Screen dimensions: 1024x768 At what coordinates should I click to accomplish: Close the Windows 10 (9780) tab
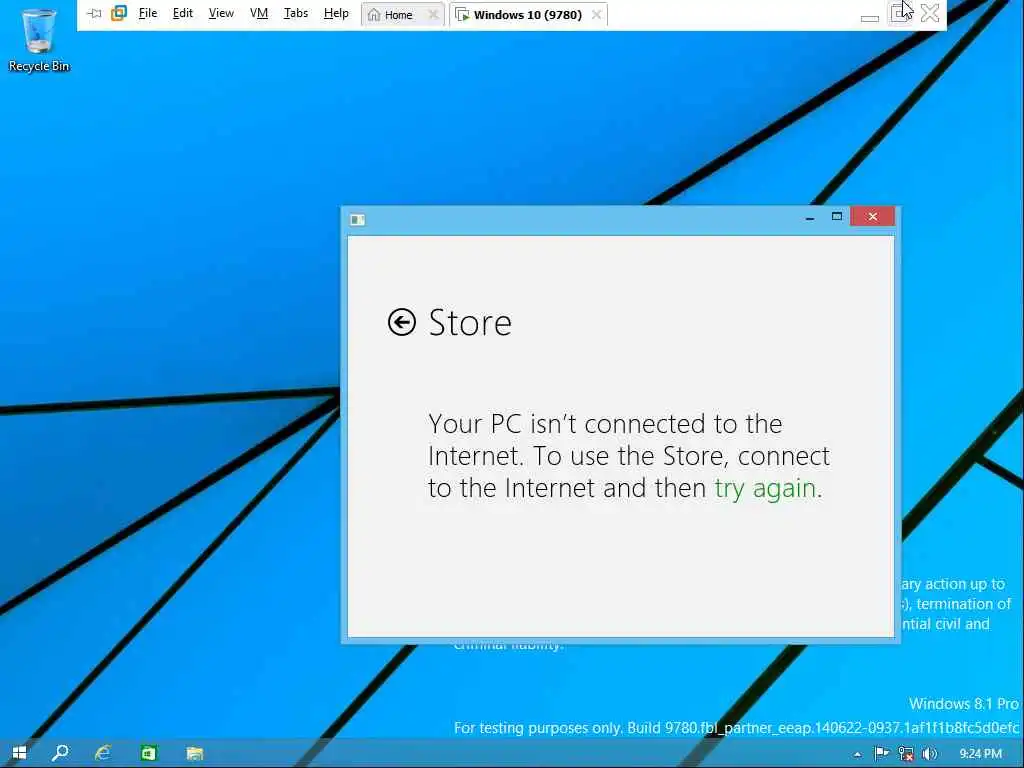(x=596, y=15)
